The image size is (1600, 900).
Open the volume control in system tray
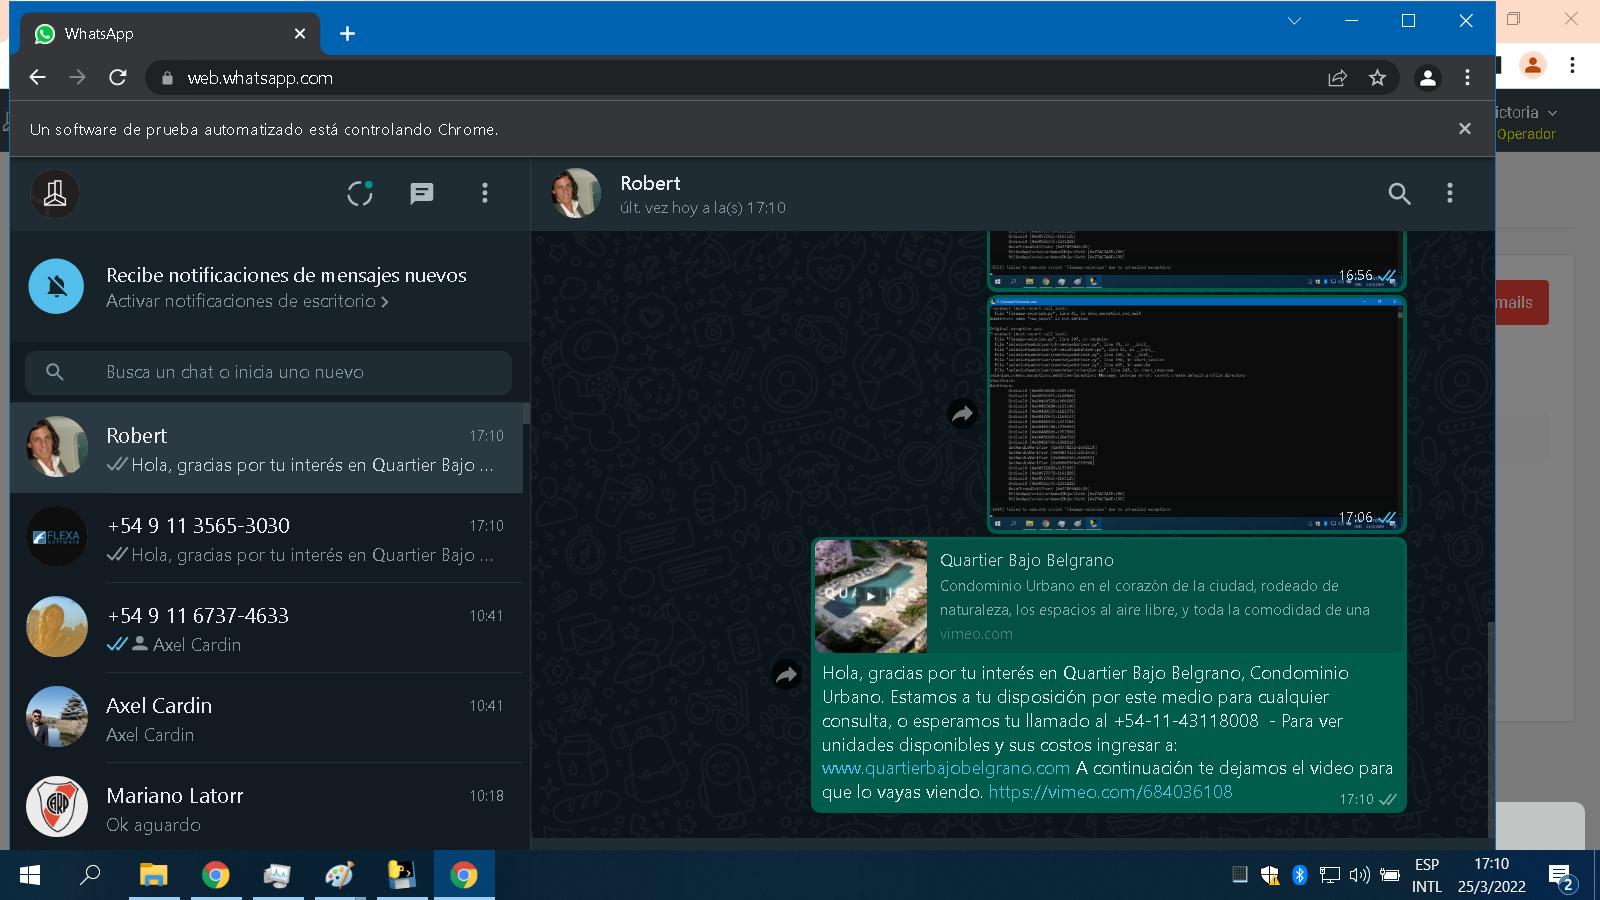coord(1359,875)
